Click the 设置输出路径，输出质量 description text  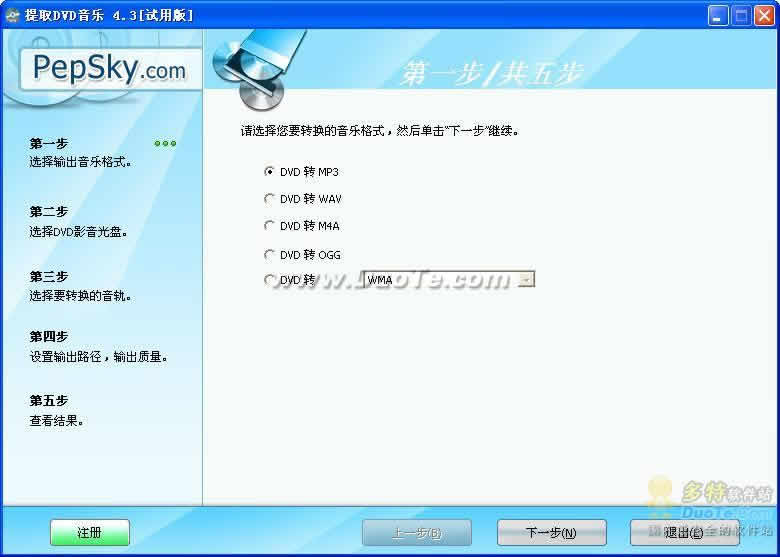[x=98, y=357]
